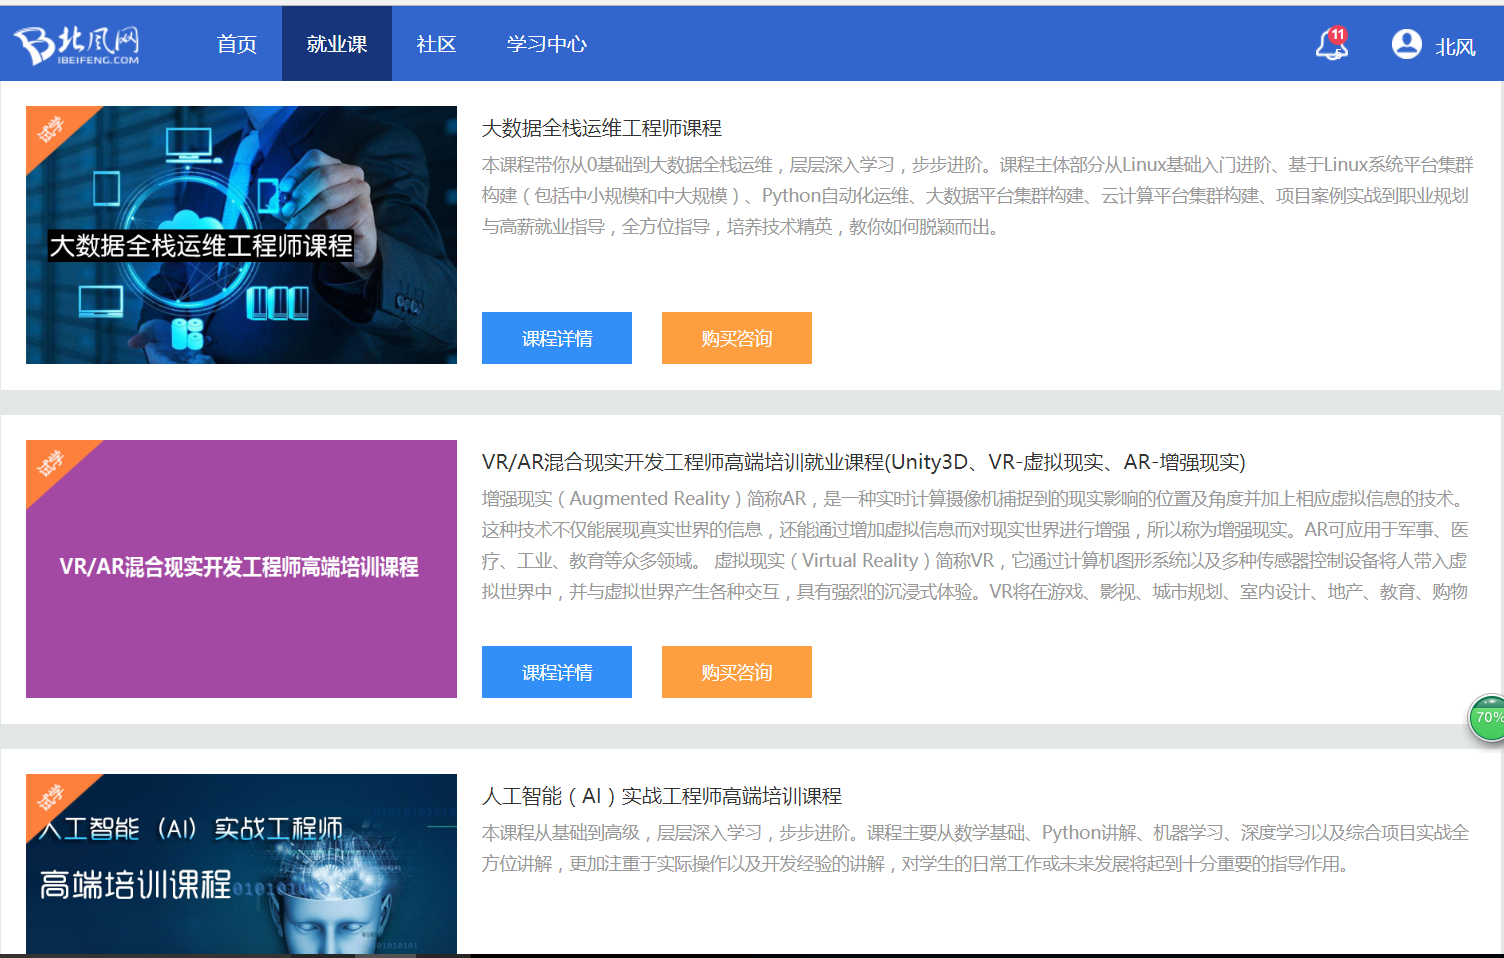Click the 试学 ribbon on the AI course

pyautogui.click(x=52, y=793)
